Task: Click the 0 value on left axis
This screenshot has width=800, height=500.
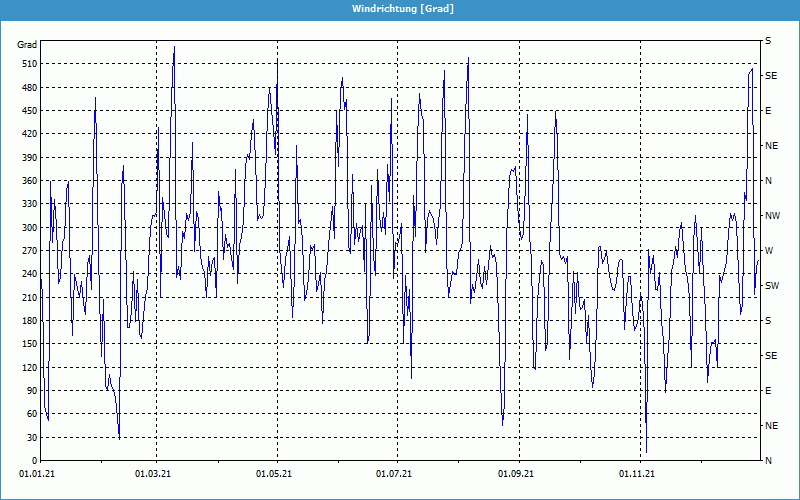Action: pyautogui.click(x=33, y=461)
